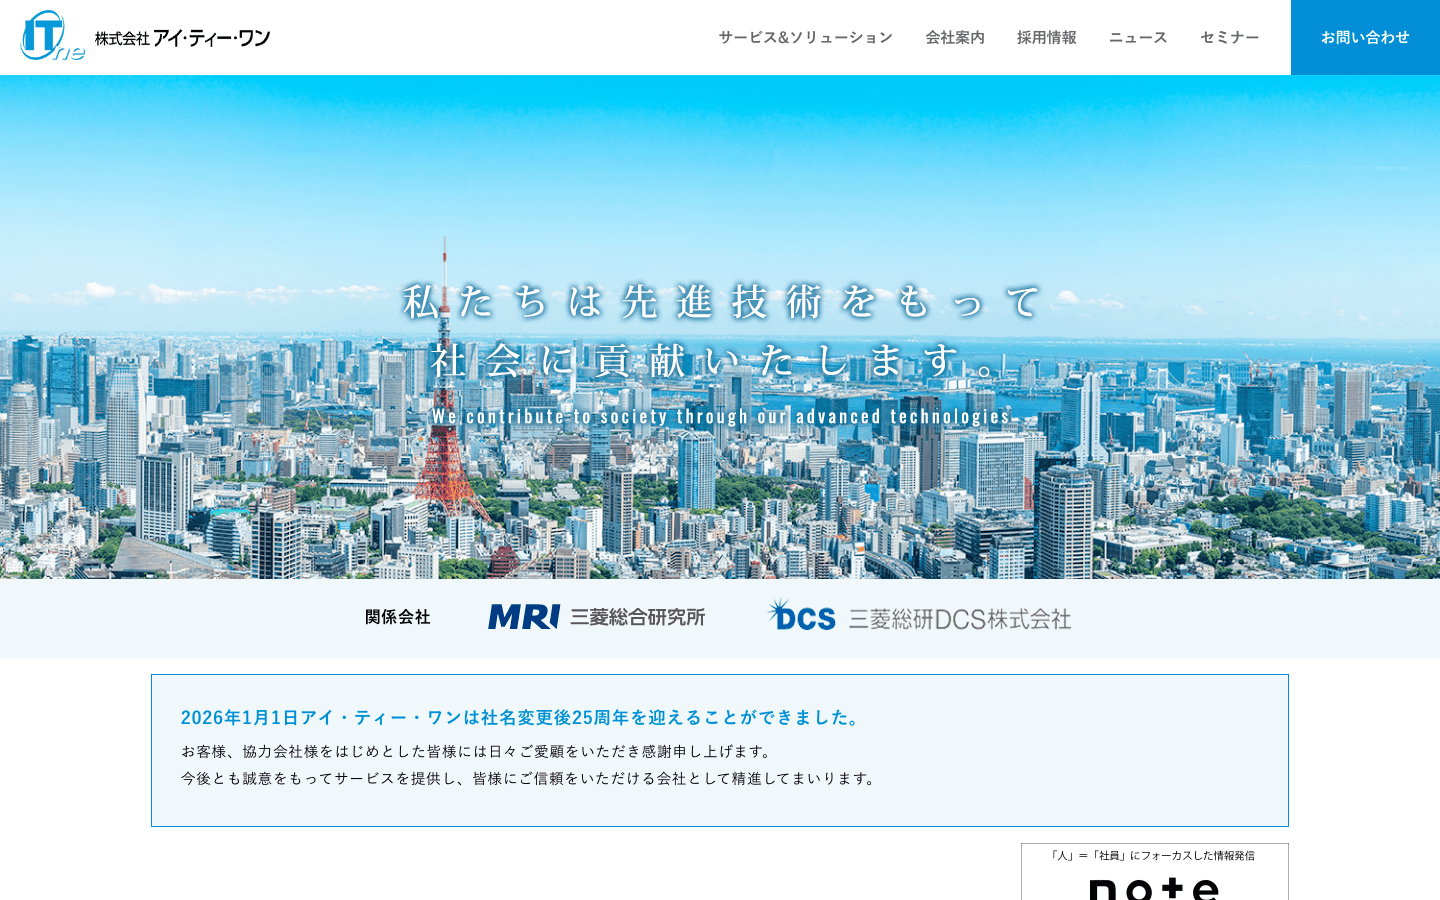Click the IT One company logo

(x=145, y=37)
